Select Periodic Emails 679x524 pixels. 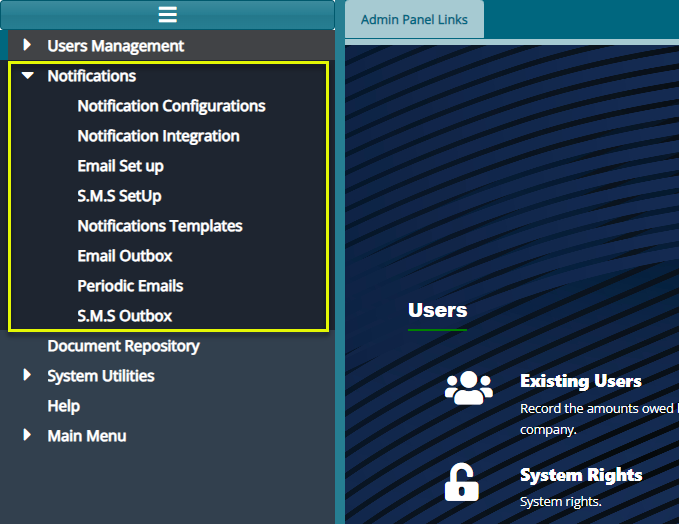point(130,286)
